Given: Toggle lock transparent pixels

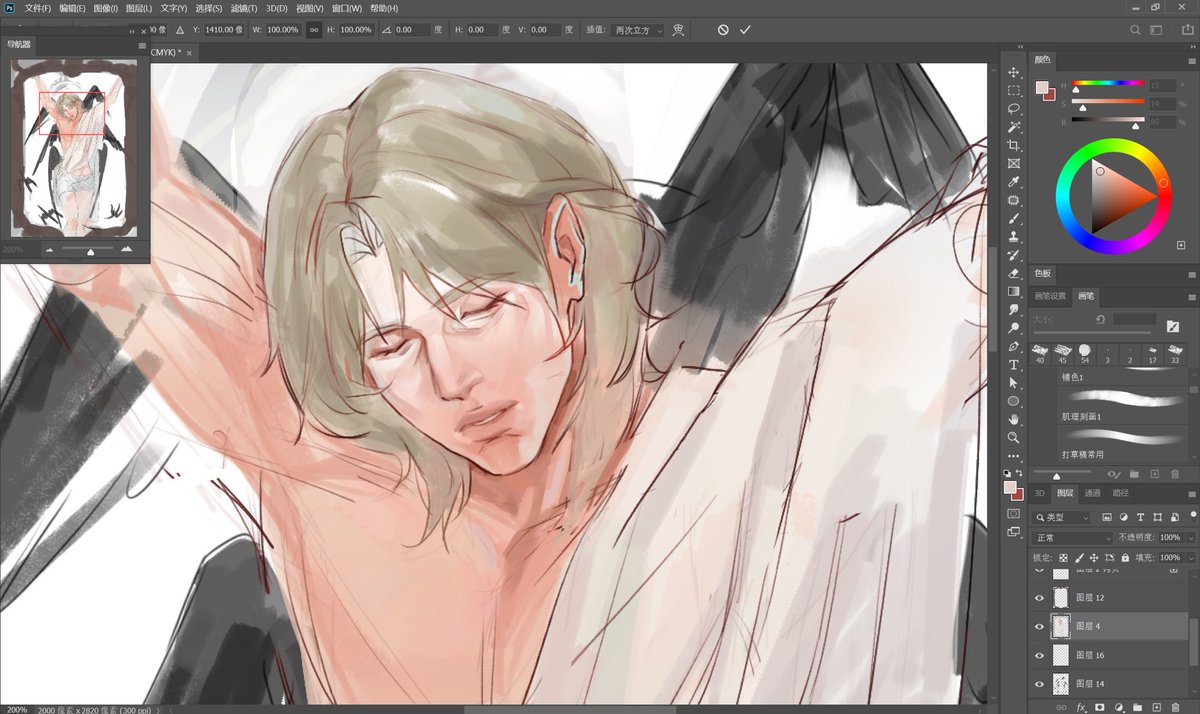Looking at the screenshot, I should point(1063,557).
